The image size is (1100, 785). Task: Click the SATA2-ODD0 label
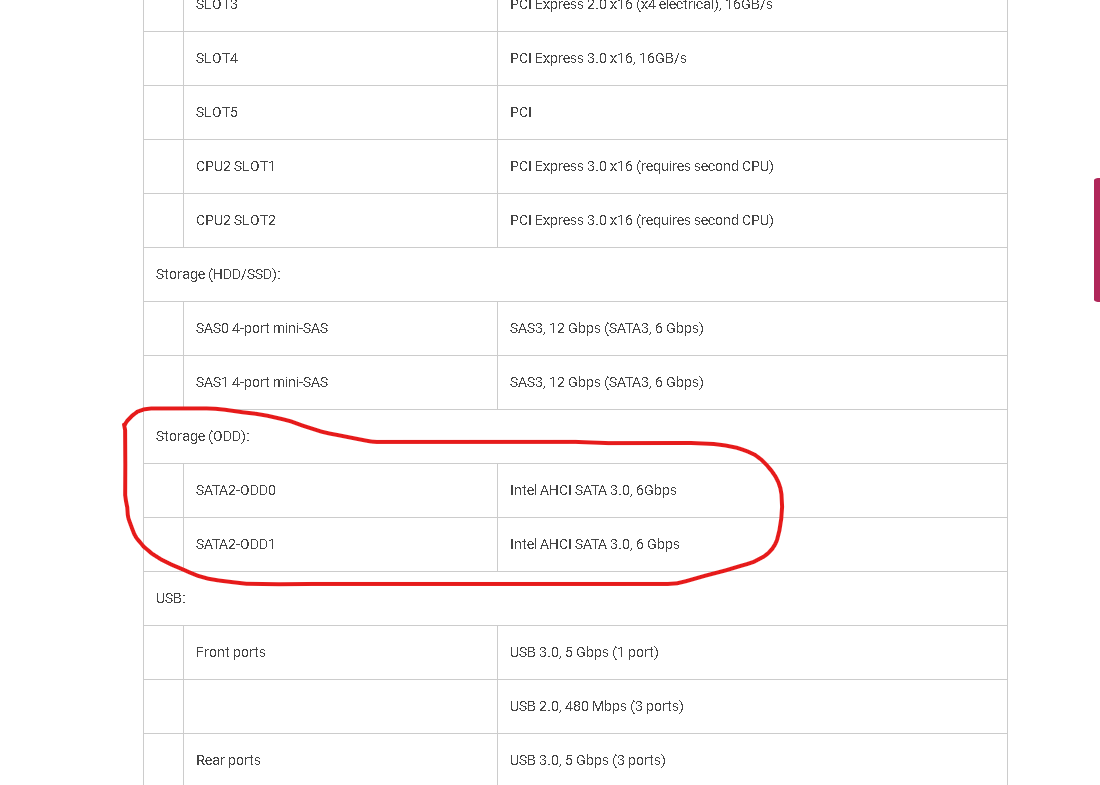coord(236,490)
